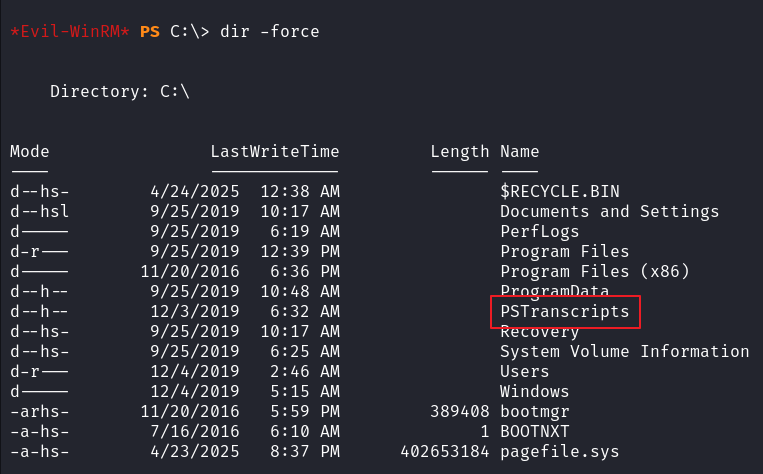Click the highlighted PSTranscripts directory name
This screenshot has width=763, height=474.
[565, 312]
